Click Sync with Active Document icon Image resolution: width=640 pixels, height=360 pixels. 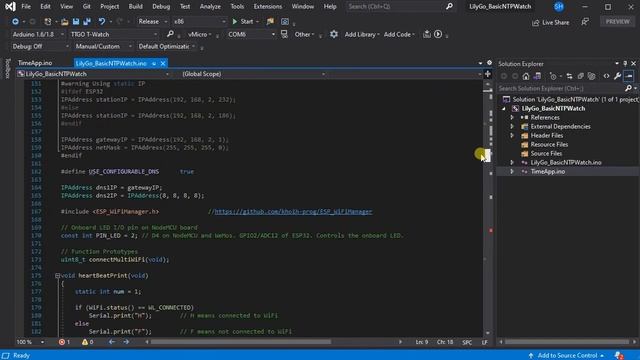pyautogui.click(x=569, y=76)
